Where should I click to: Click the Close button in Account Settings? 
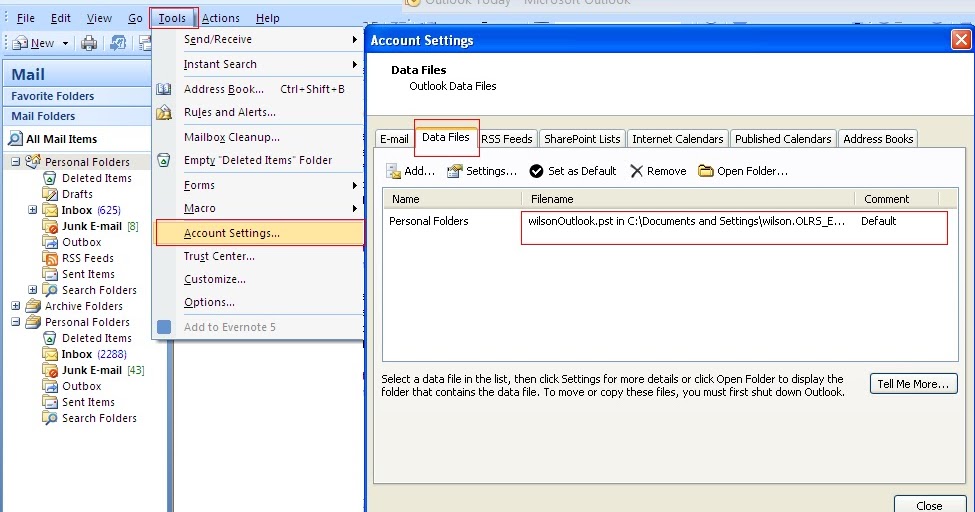point(929,505)
